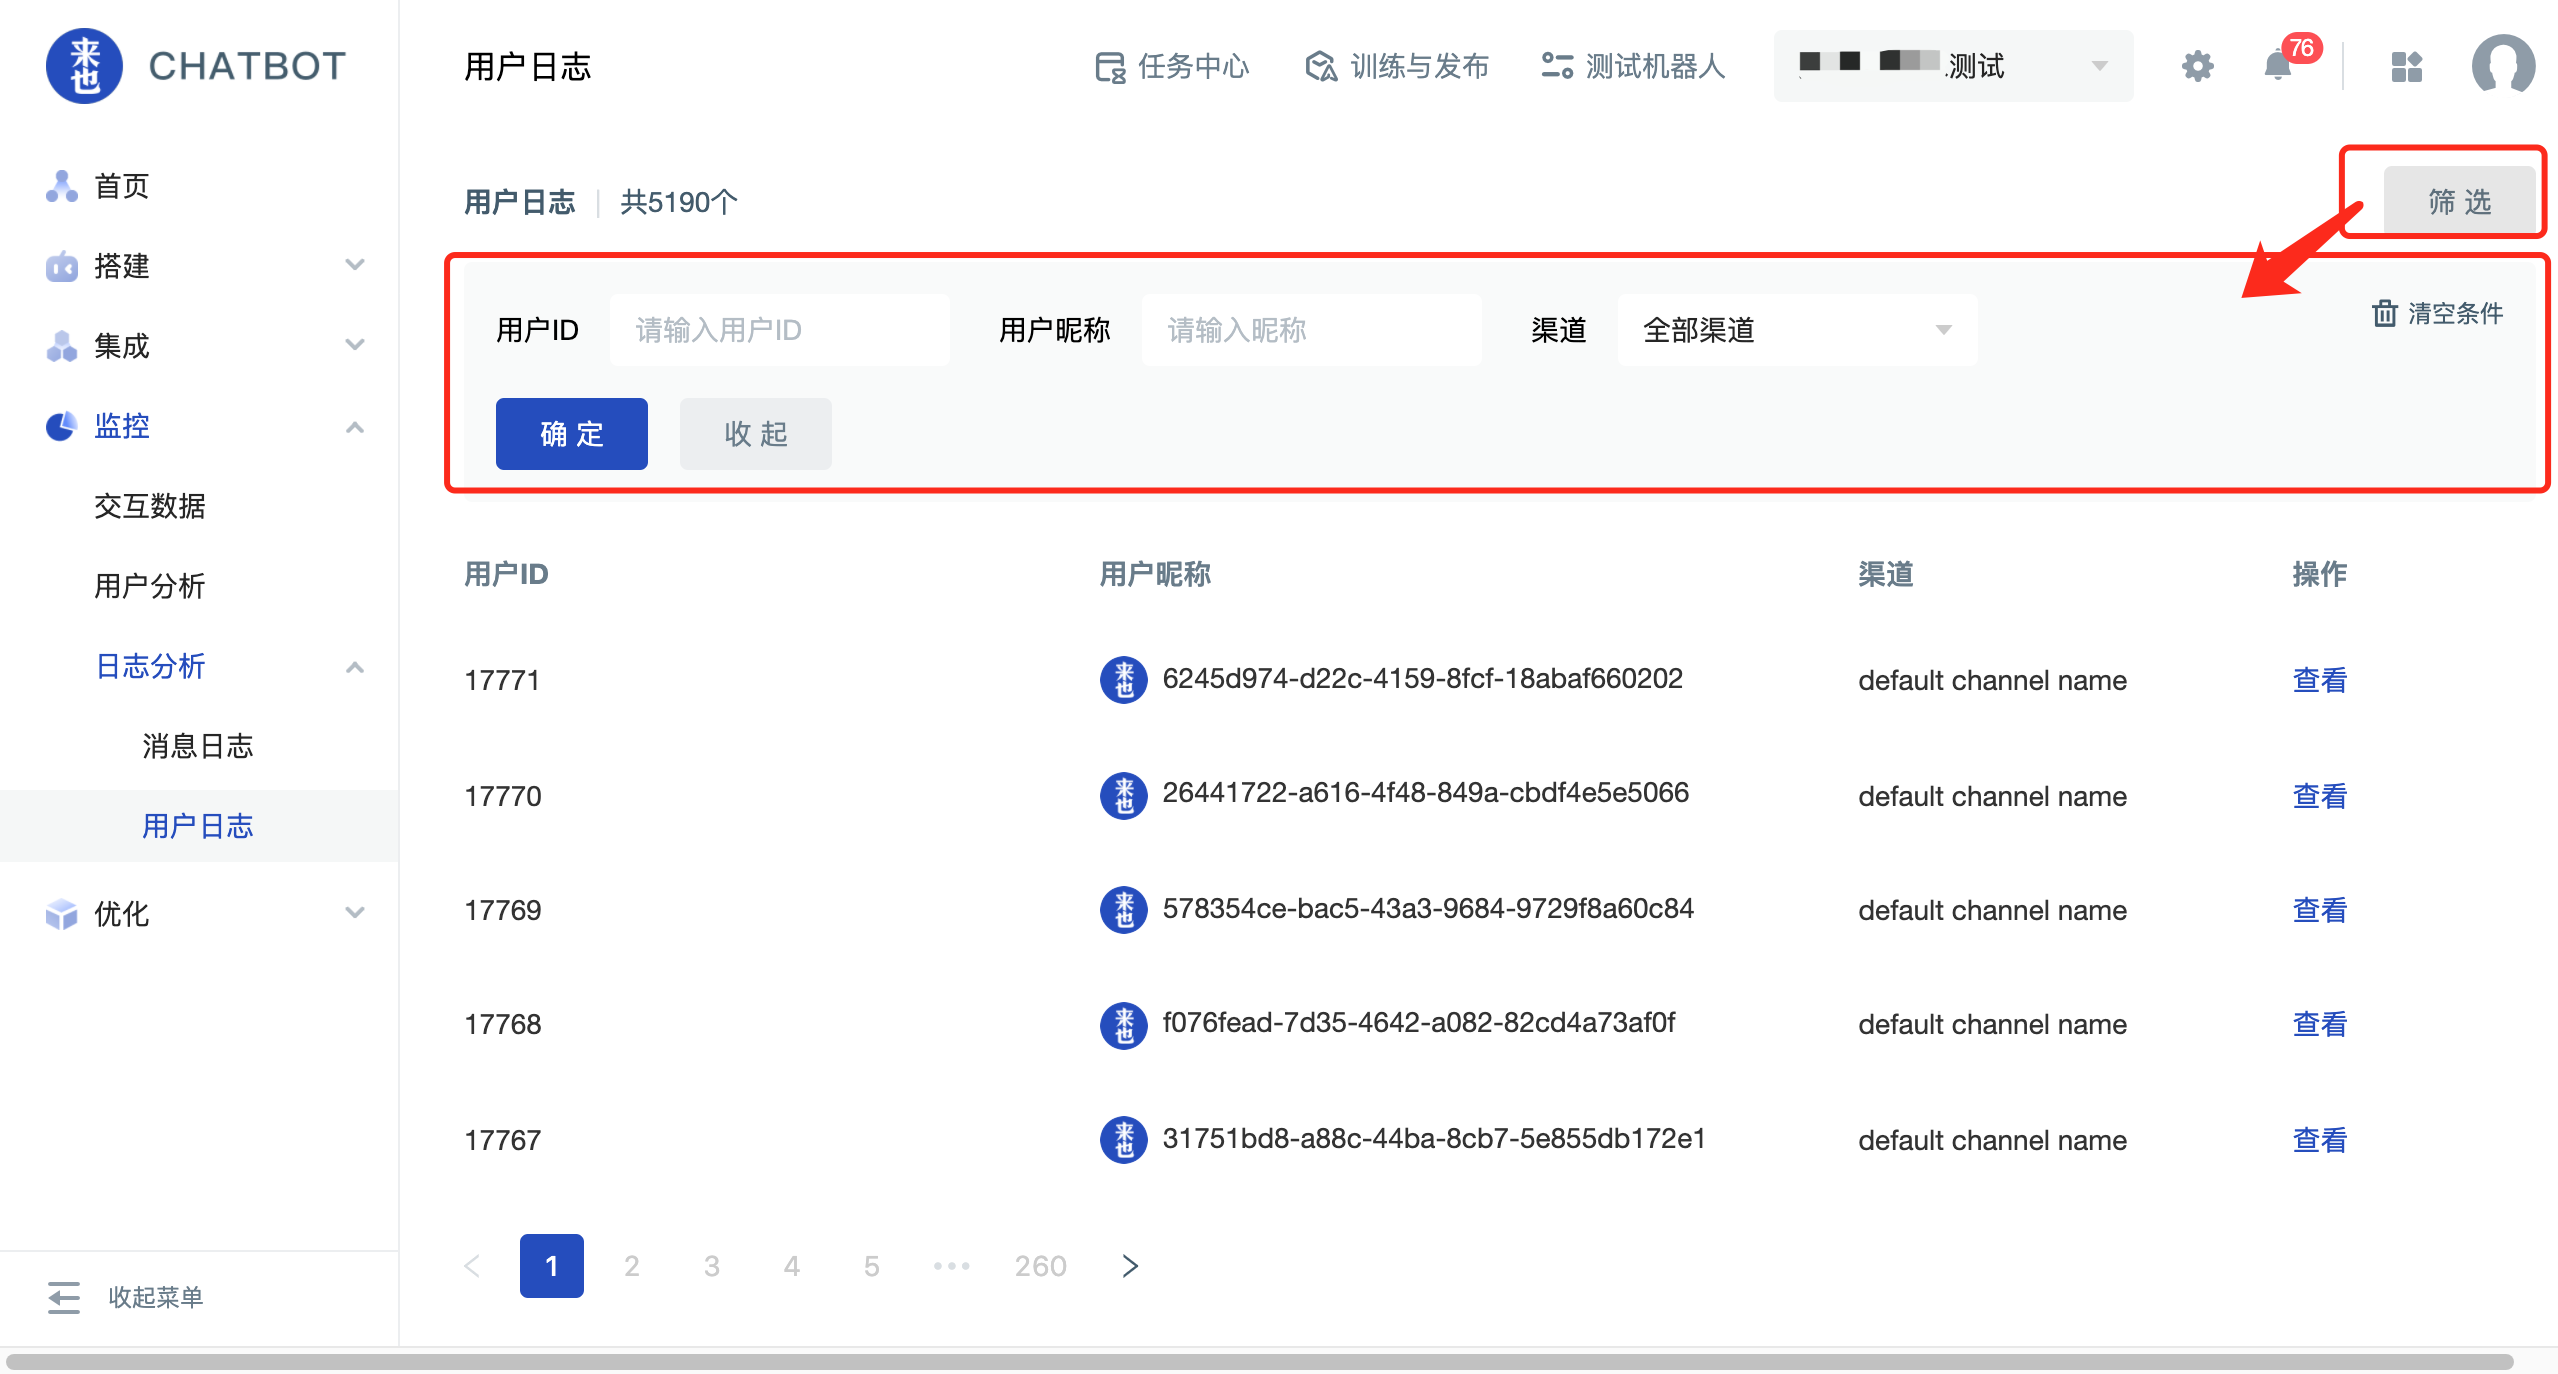Click avatar icon of user 31751bd8
Image resolution: width=2558 pixels, height=1374 pixels.
(x=1124, y=1140)
